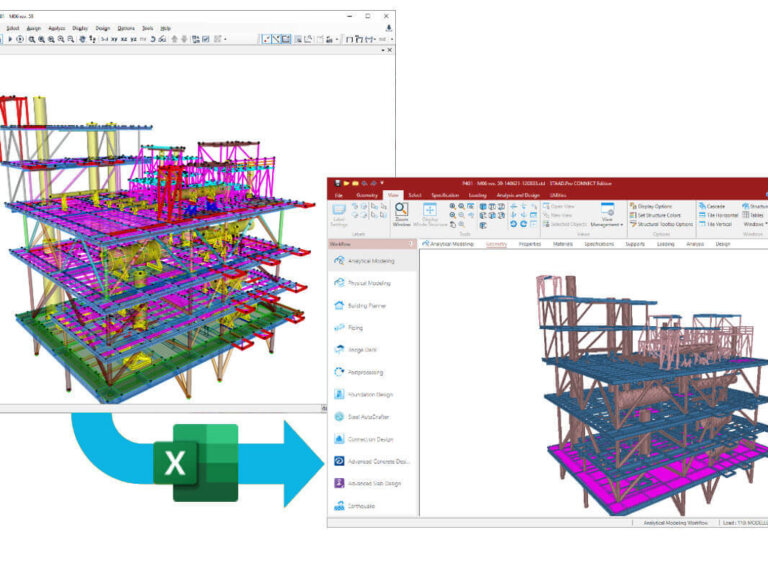Click the xz view icon in old toolbar
Screen dimensions: 768x576
[x=123, y=39]
